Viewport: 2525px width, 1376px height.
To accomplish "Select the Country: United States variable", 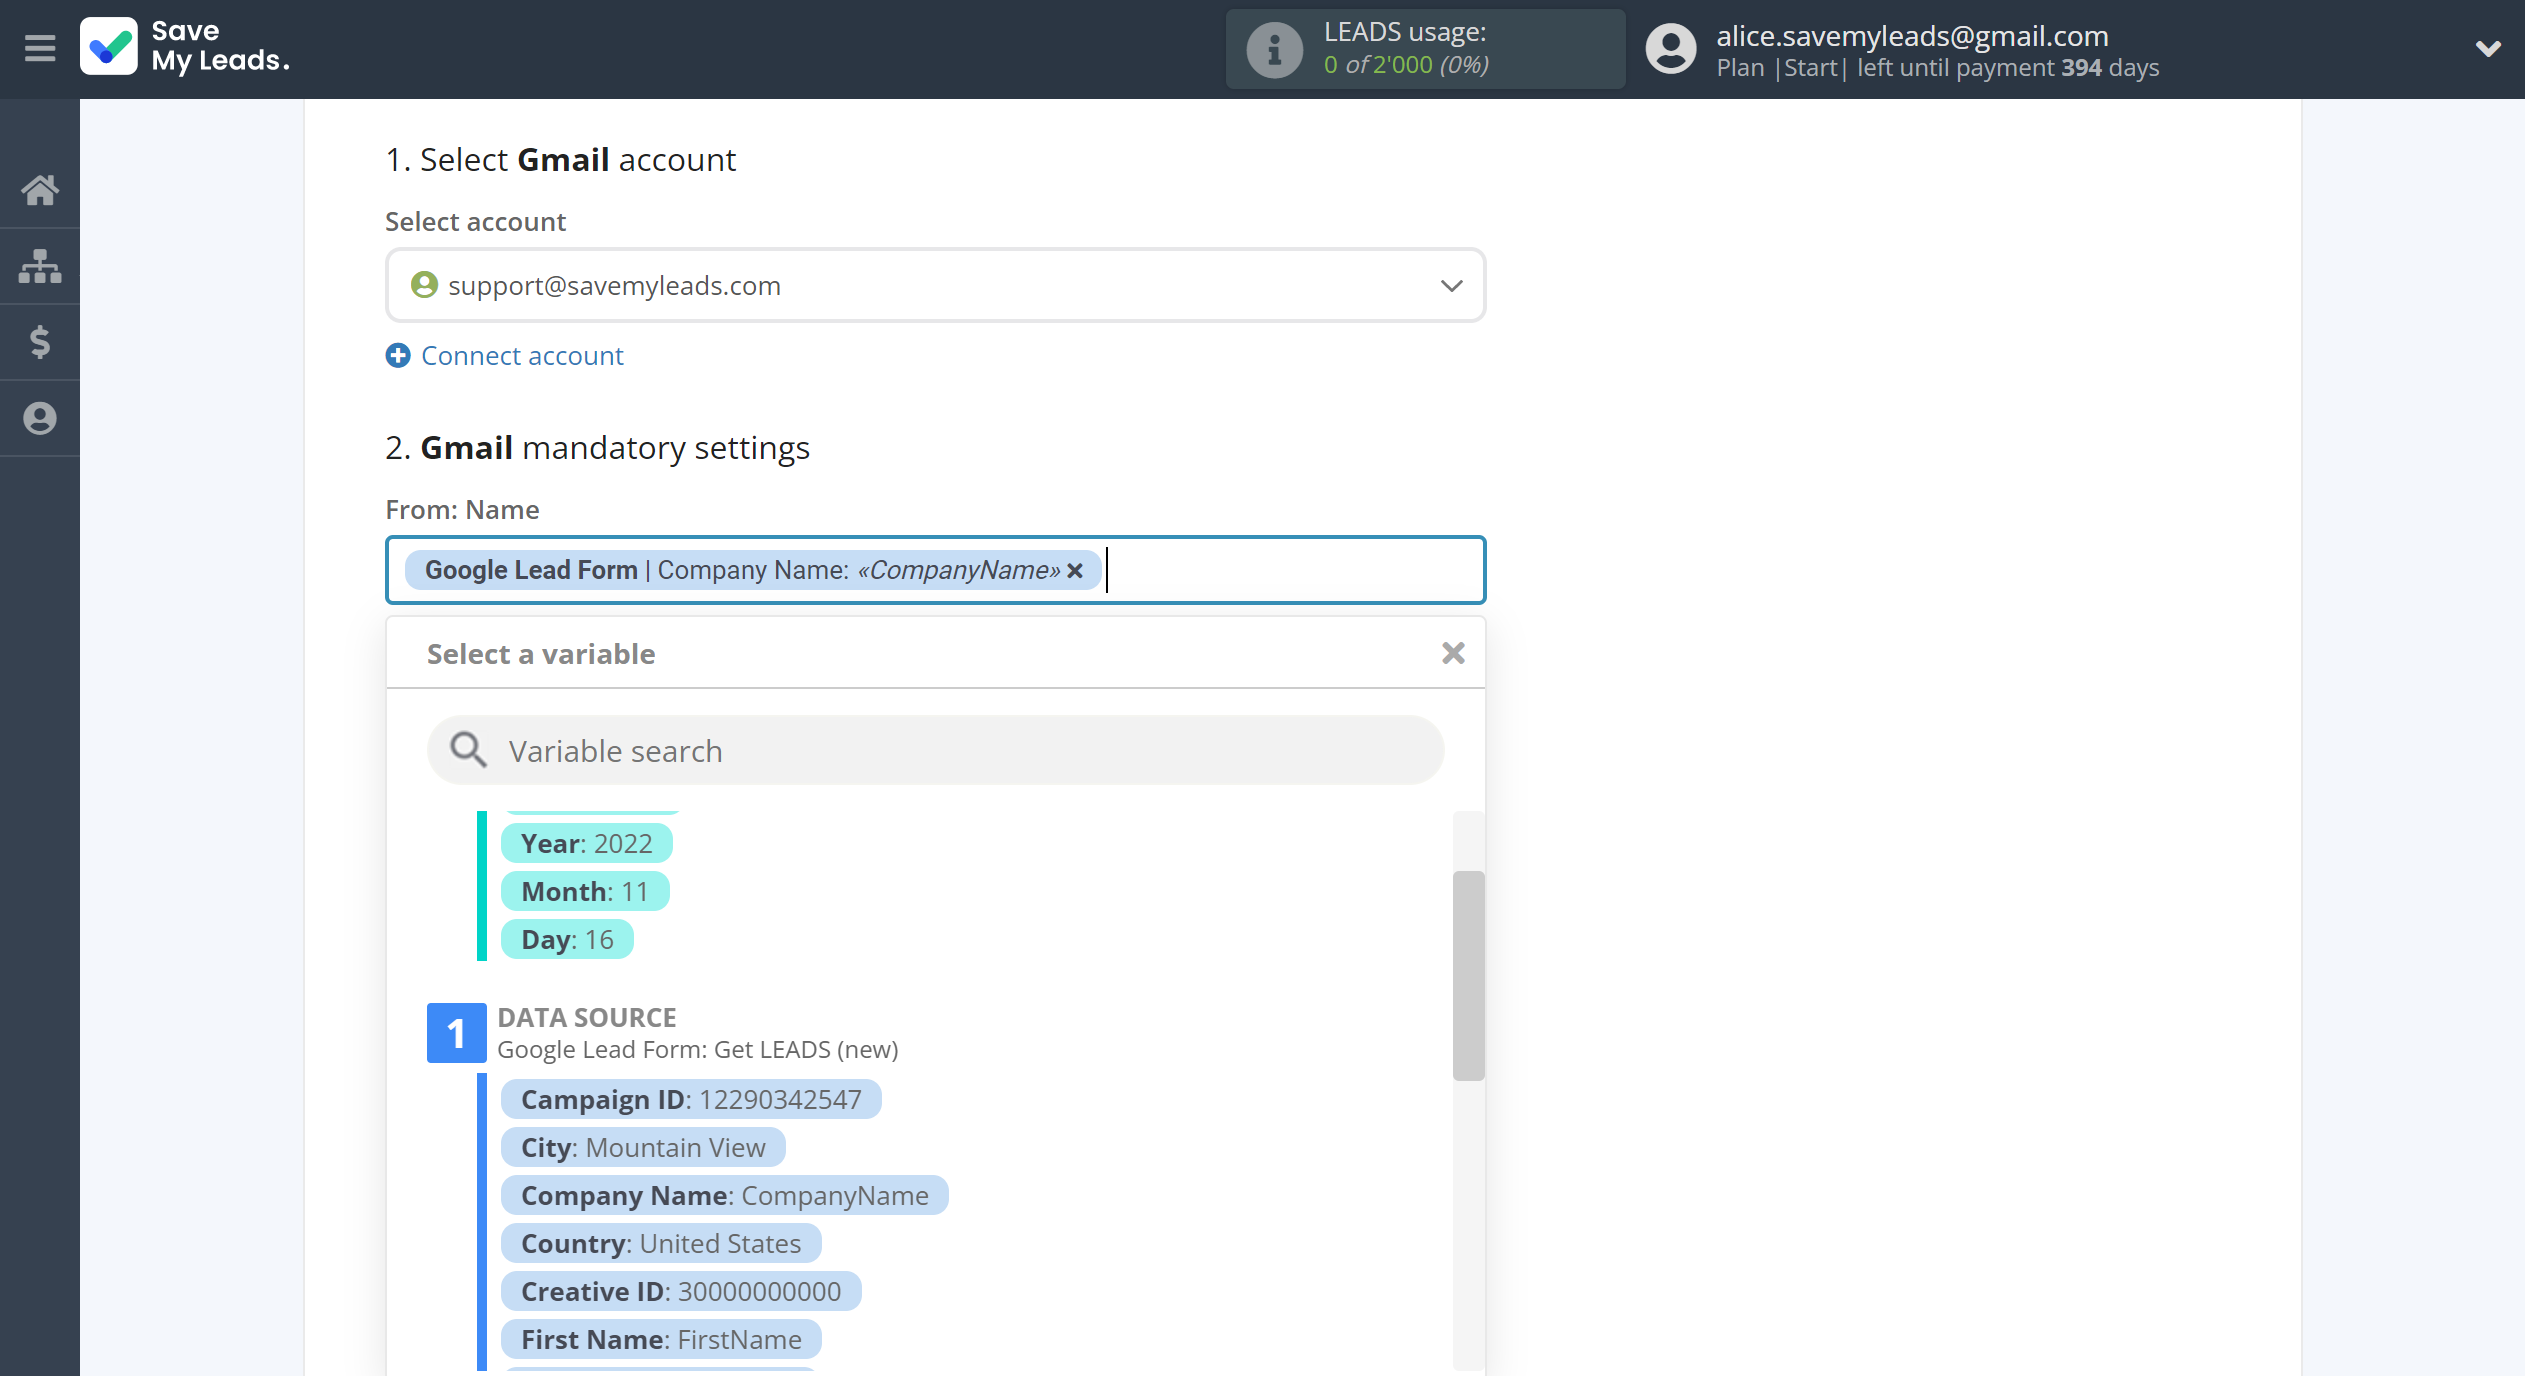I will coord(661,1243).
